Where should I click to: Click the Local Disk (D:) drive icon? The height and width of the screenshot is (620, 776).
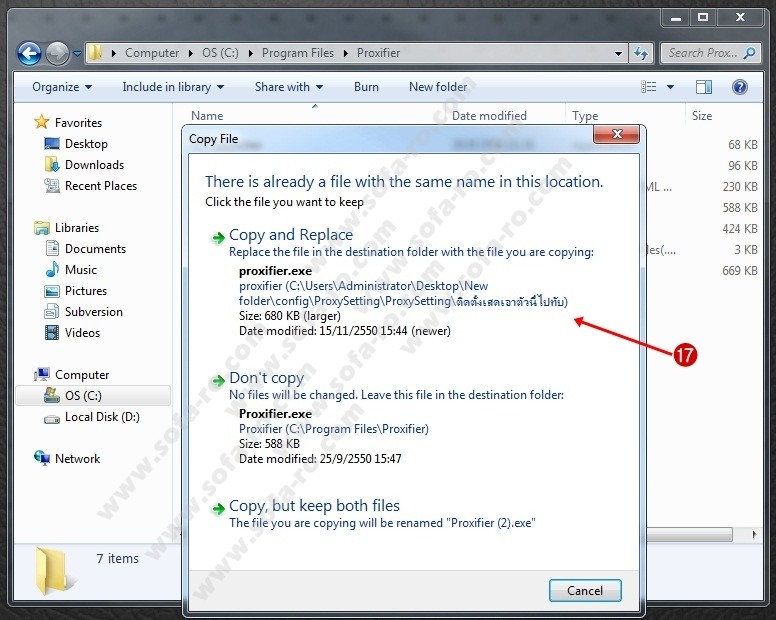[51, 419]
